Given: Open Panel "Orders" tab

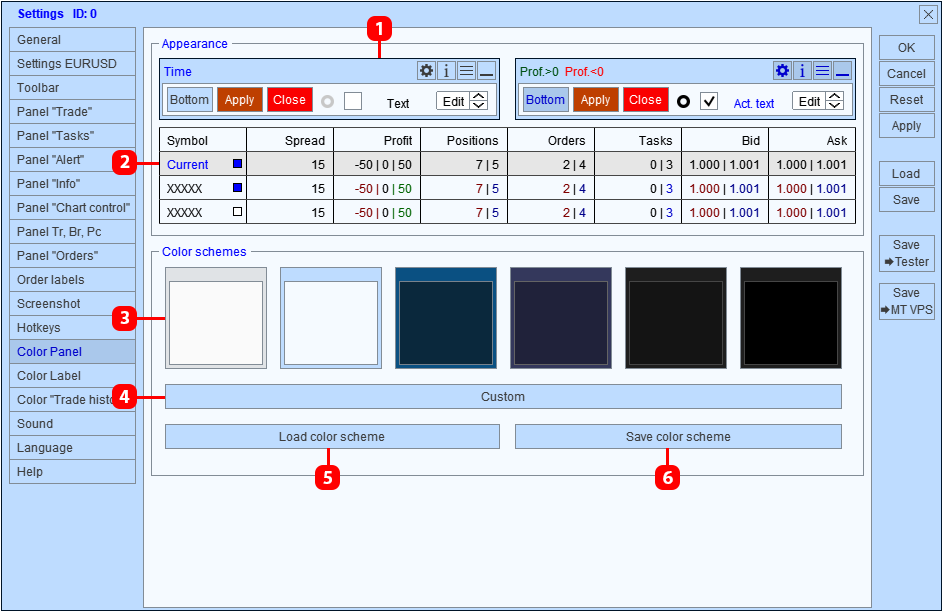Looking at the screenshot, I should pos(72,256).
